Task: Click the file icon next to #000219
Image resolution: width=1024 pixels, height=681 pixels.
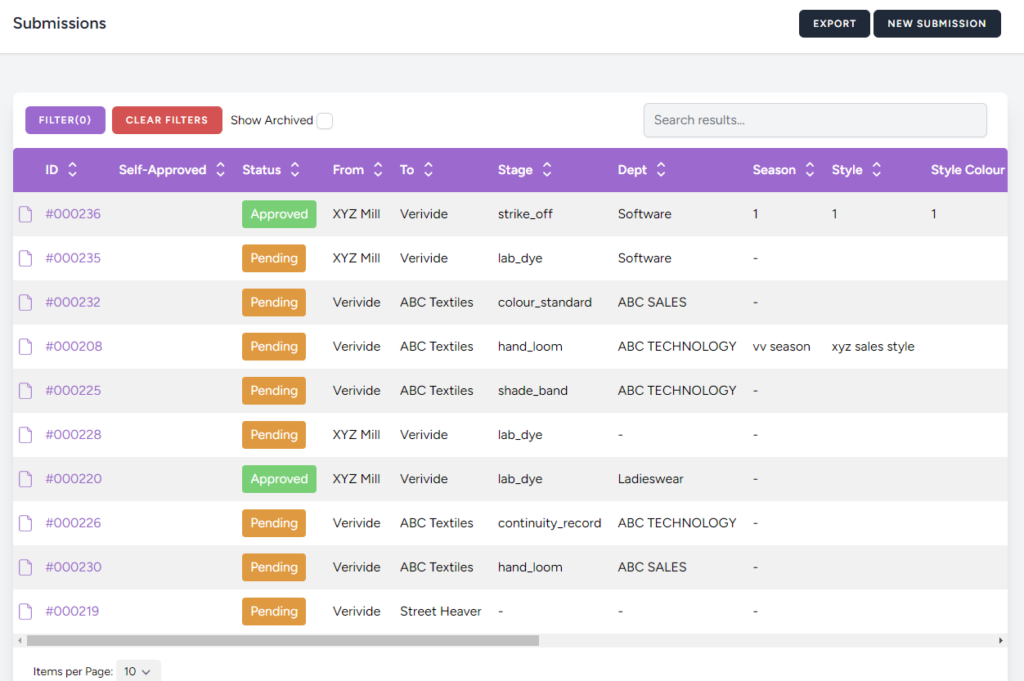Action: [x=26, y=611]
